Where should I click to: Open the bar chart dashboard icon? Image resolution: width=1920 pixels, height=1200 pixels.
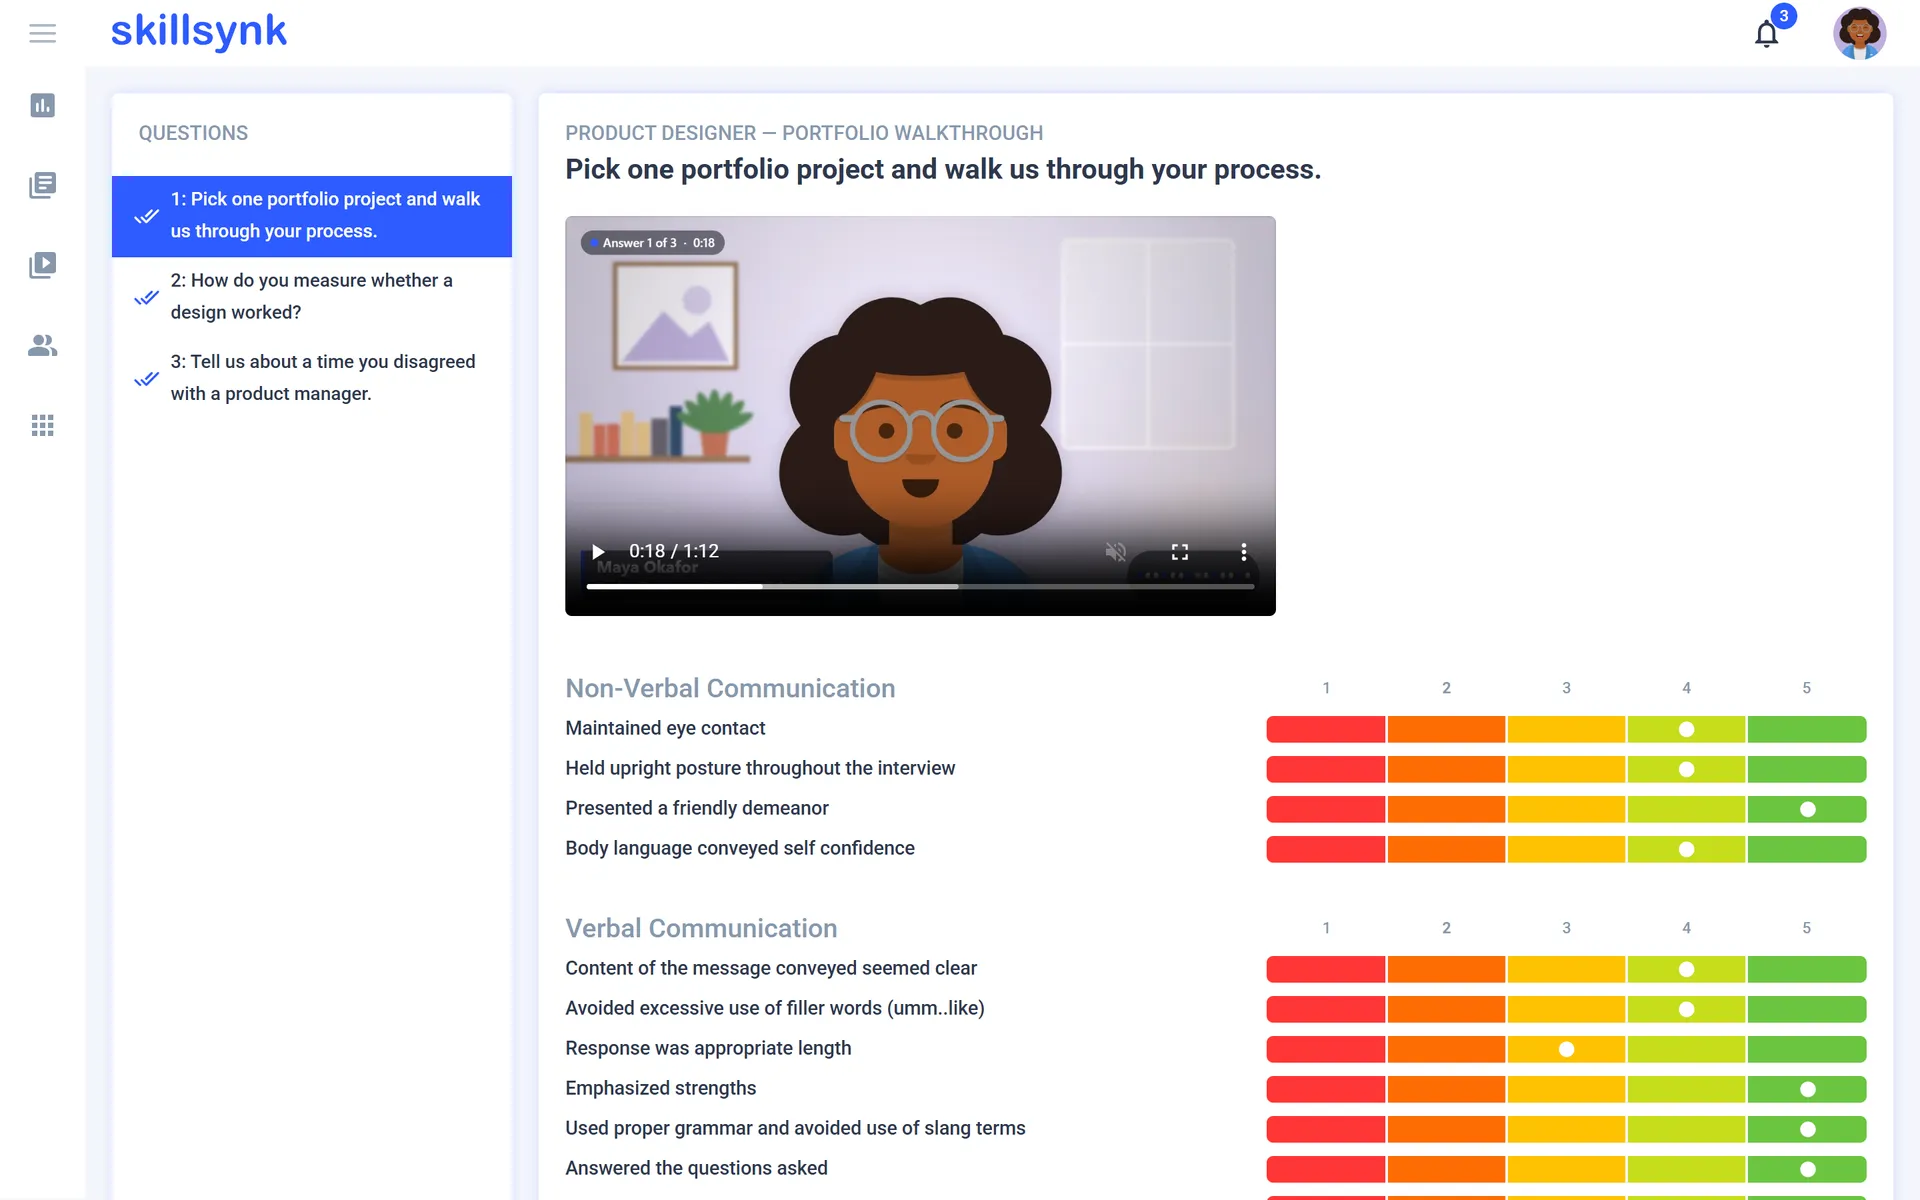tap(42, 105)
